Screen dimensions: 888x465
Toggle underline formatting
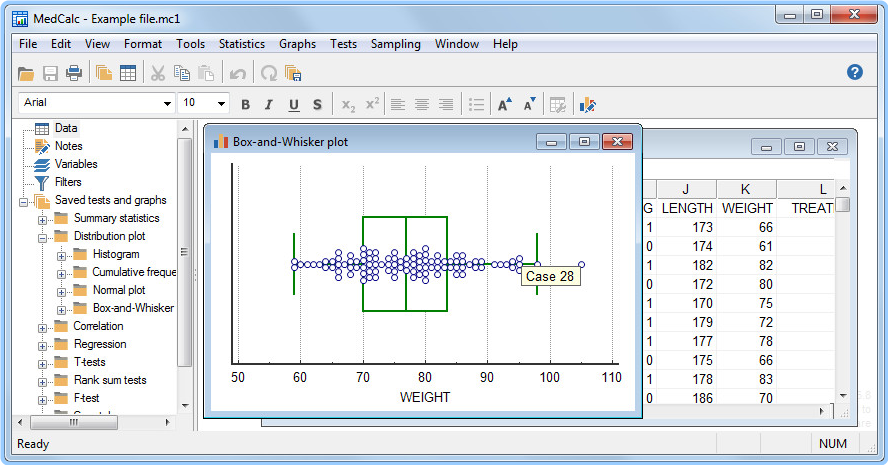tap(293, 105)
